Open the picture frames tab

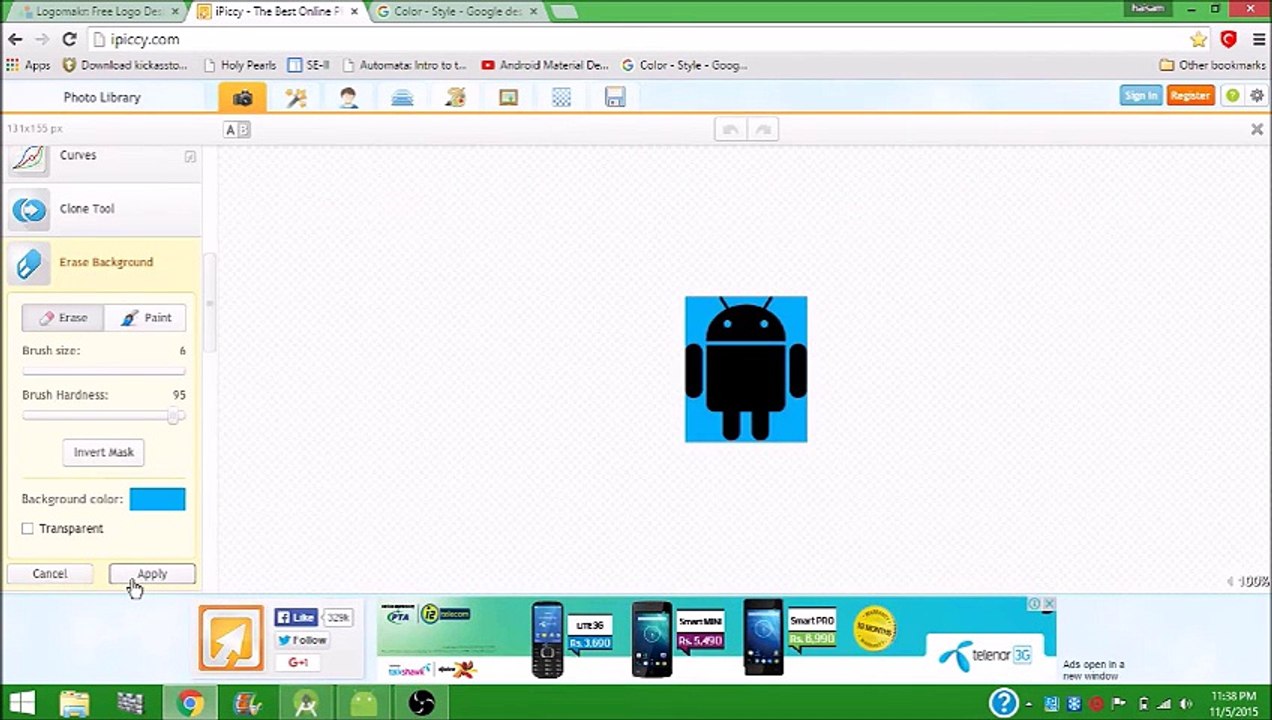[508, 97]
